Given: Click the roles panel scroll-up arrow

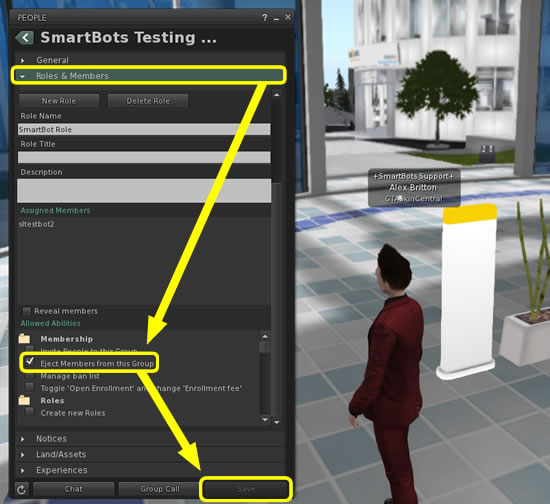Looking at the screenshot, I should pyautogui.click(x=276, y=95).
